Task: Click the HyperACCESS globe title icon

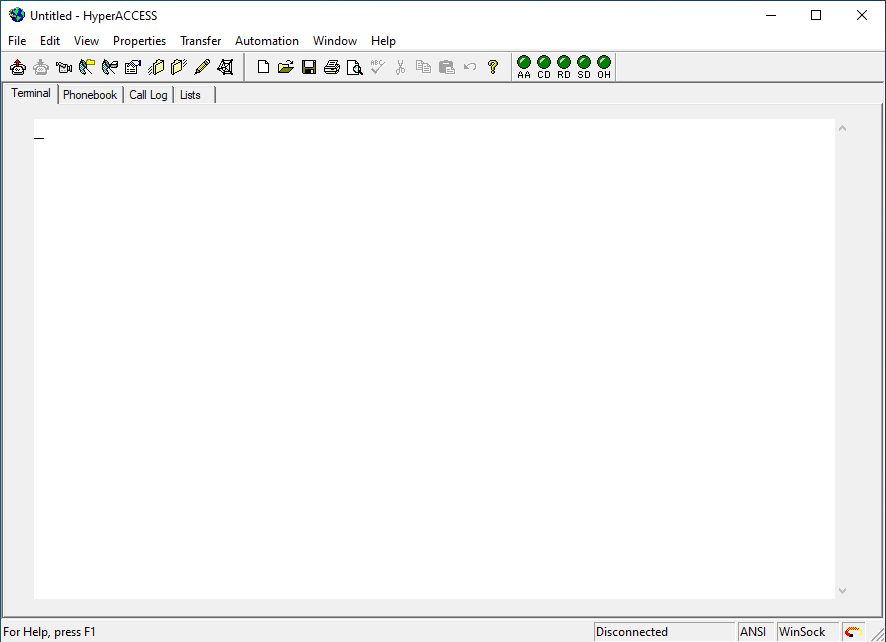Action: coord(17,15)
